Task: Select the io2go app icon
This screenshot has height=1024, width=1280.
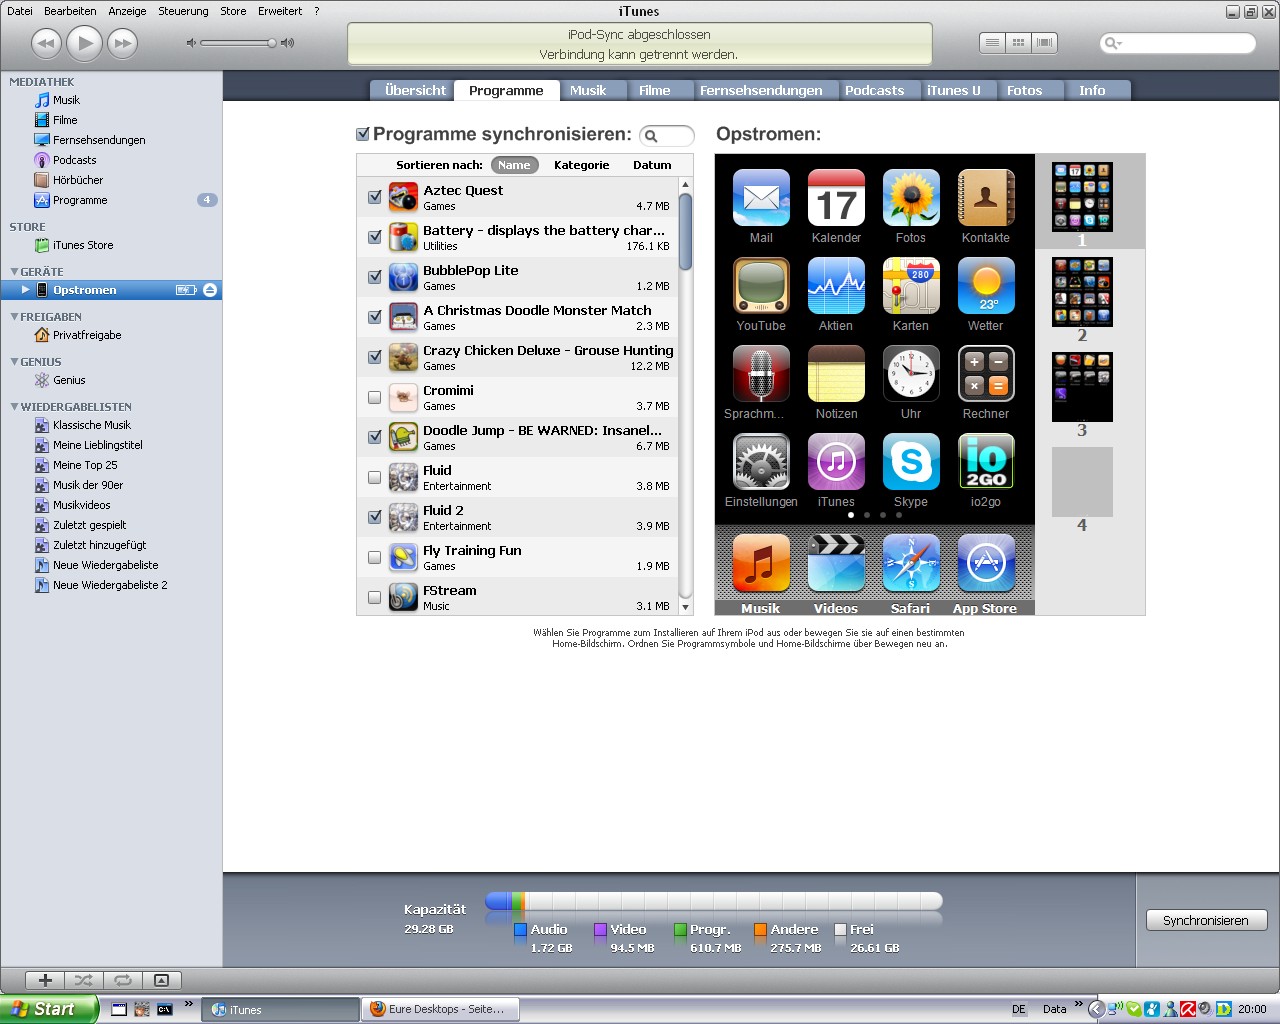Action: (x=986, y=462)
